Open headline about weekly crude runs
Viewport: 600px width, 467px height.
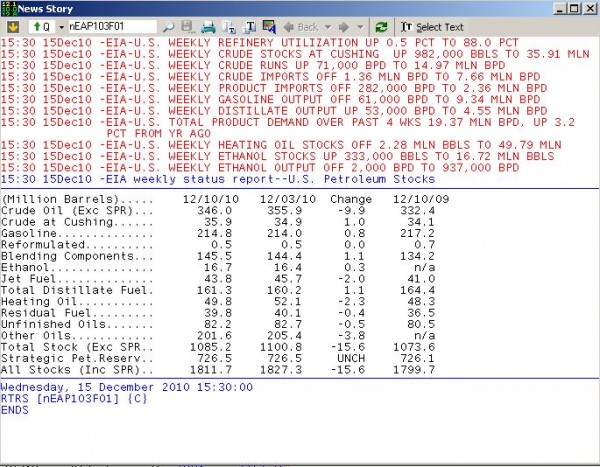253,65
